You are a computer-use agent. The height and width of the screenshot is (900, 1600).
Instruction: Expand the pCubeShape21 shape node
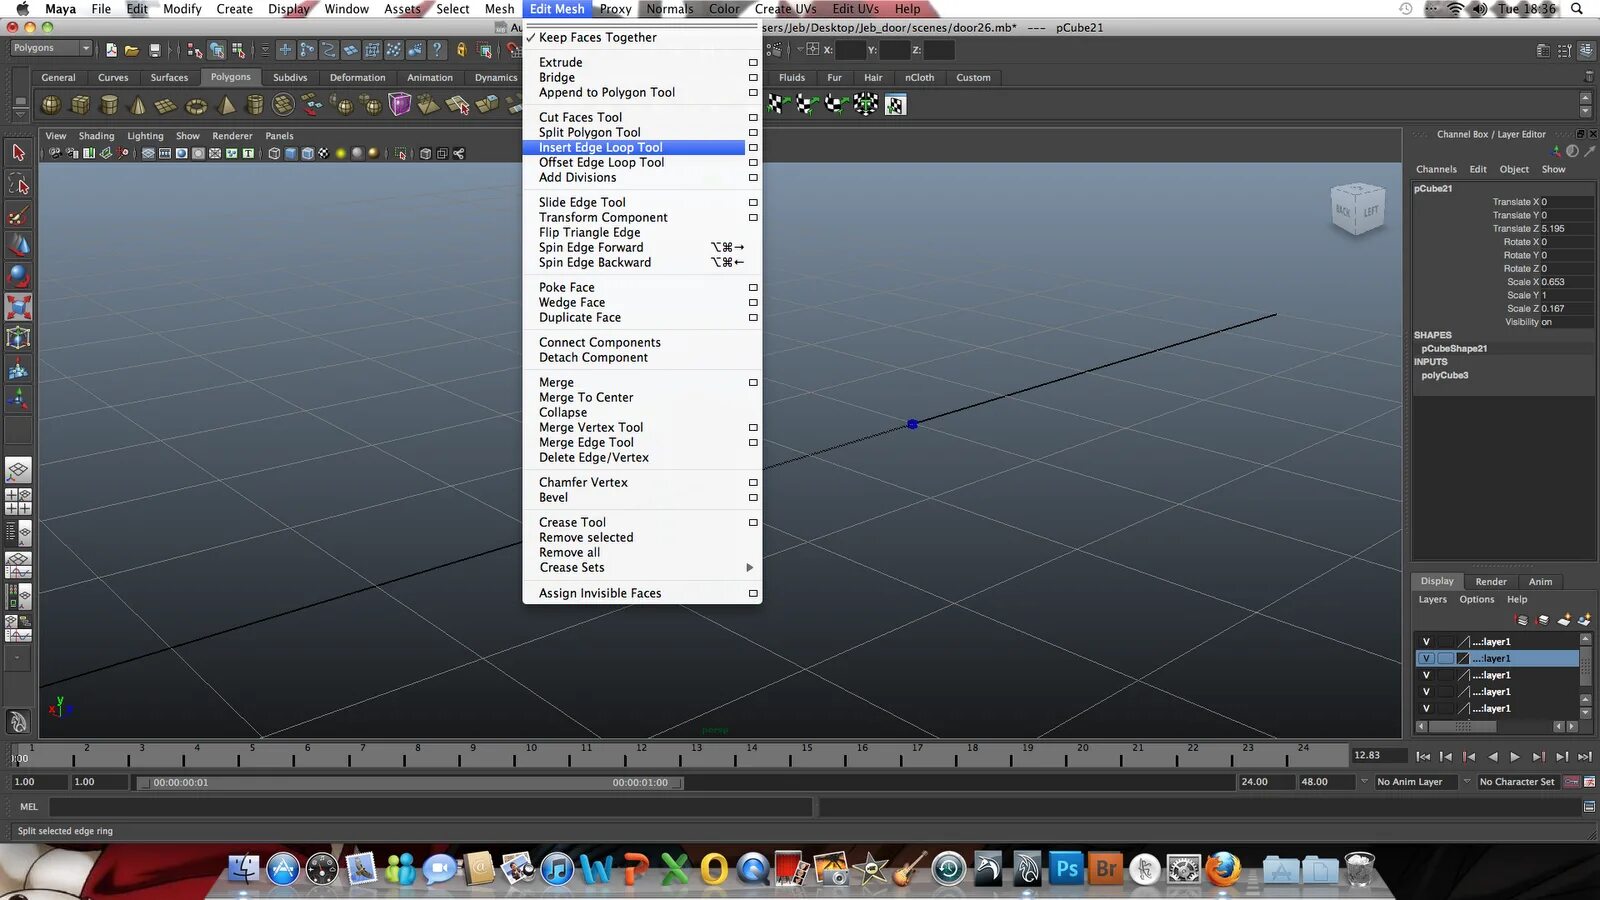pos(1454,348)
